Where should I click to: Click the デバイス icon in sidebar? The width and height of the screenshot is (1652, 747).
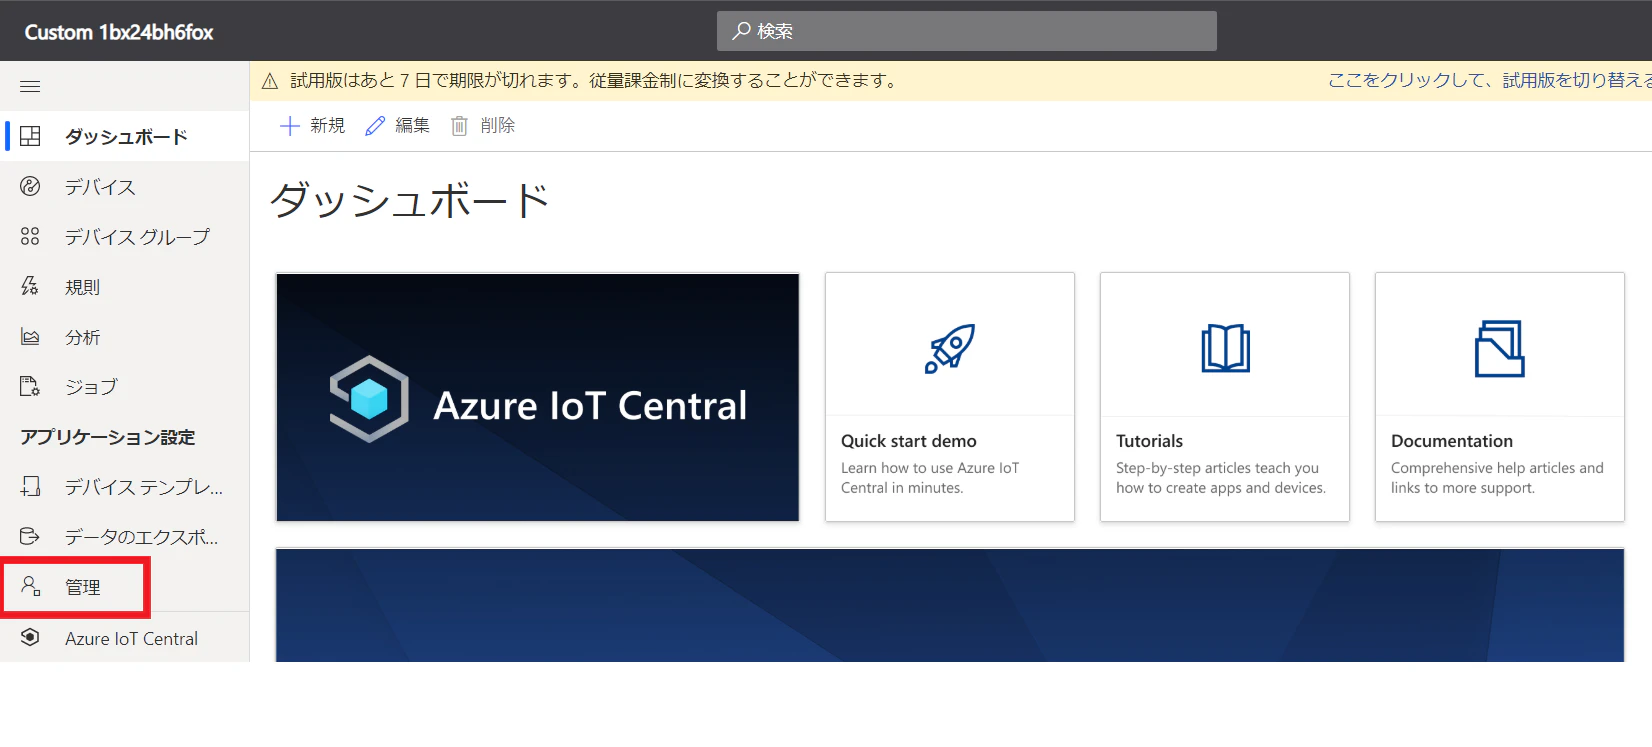[x=30, y=186]
